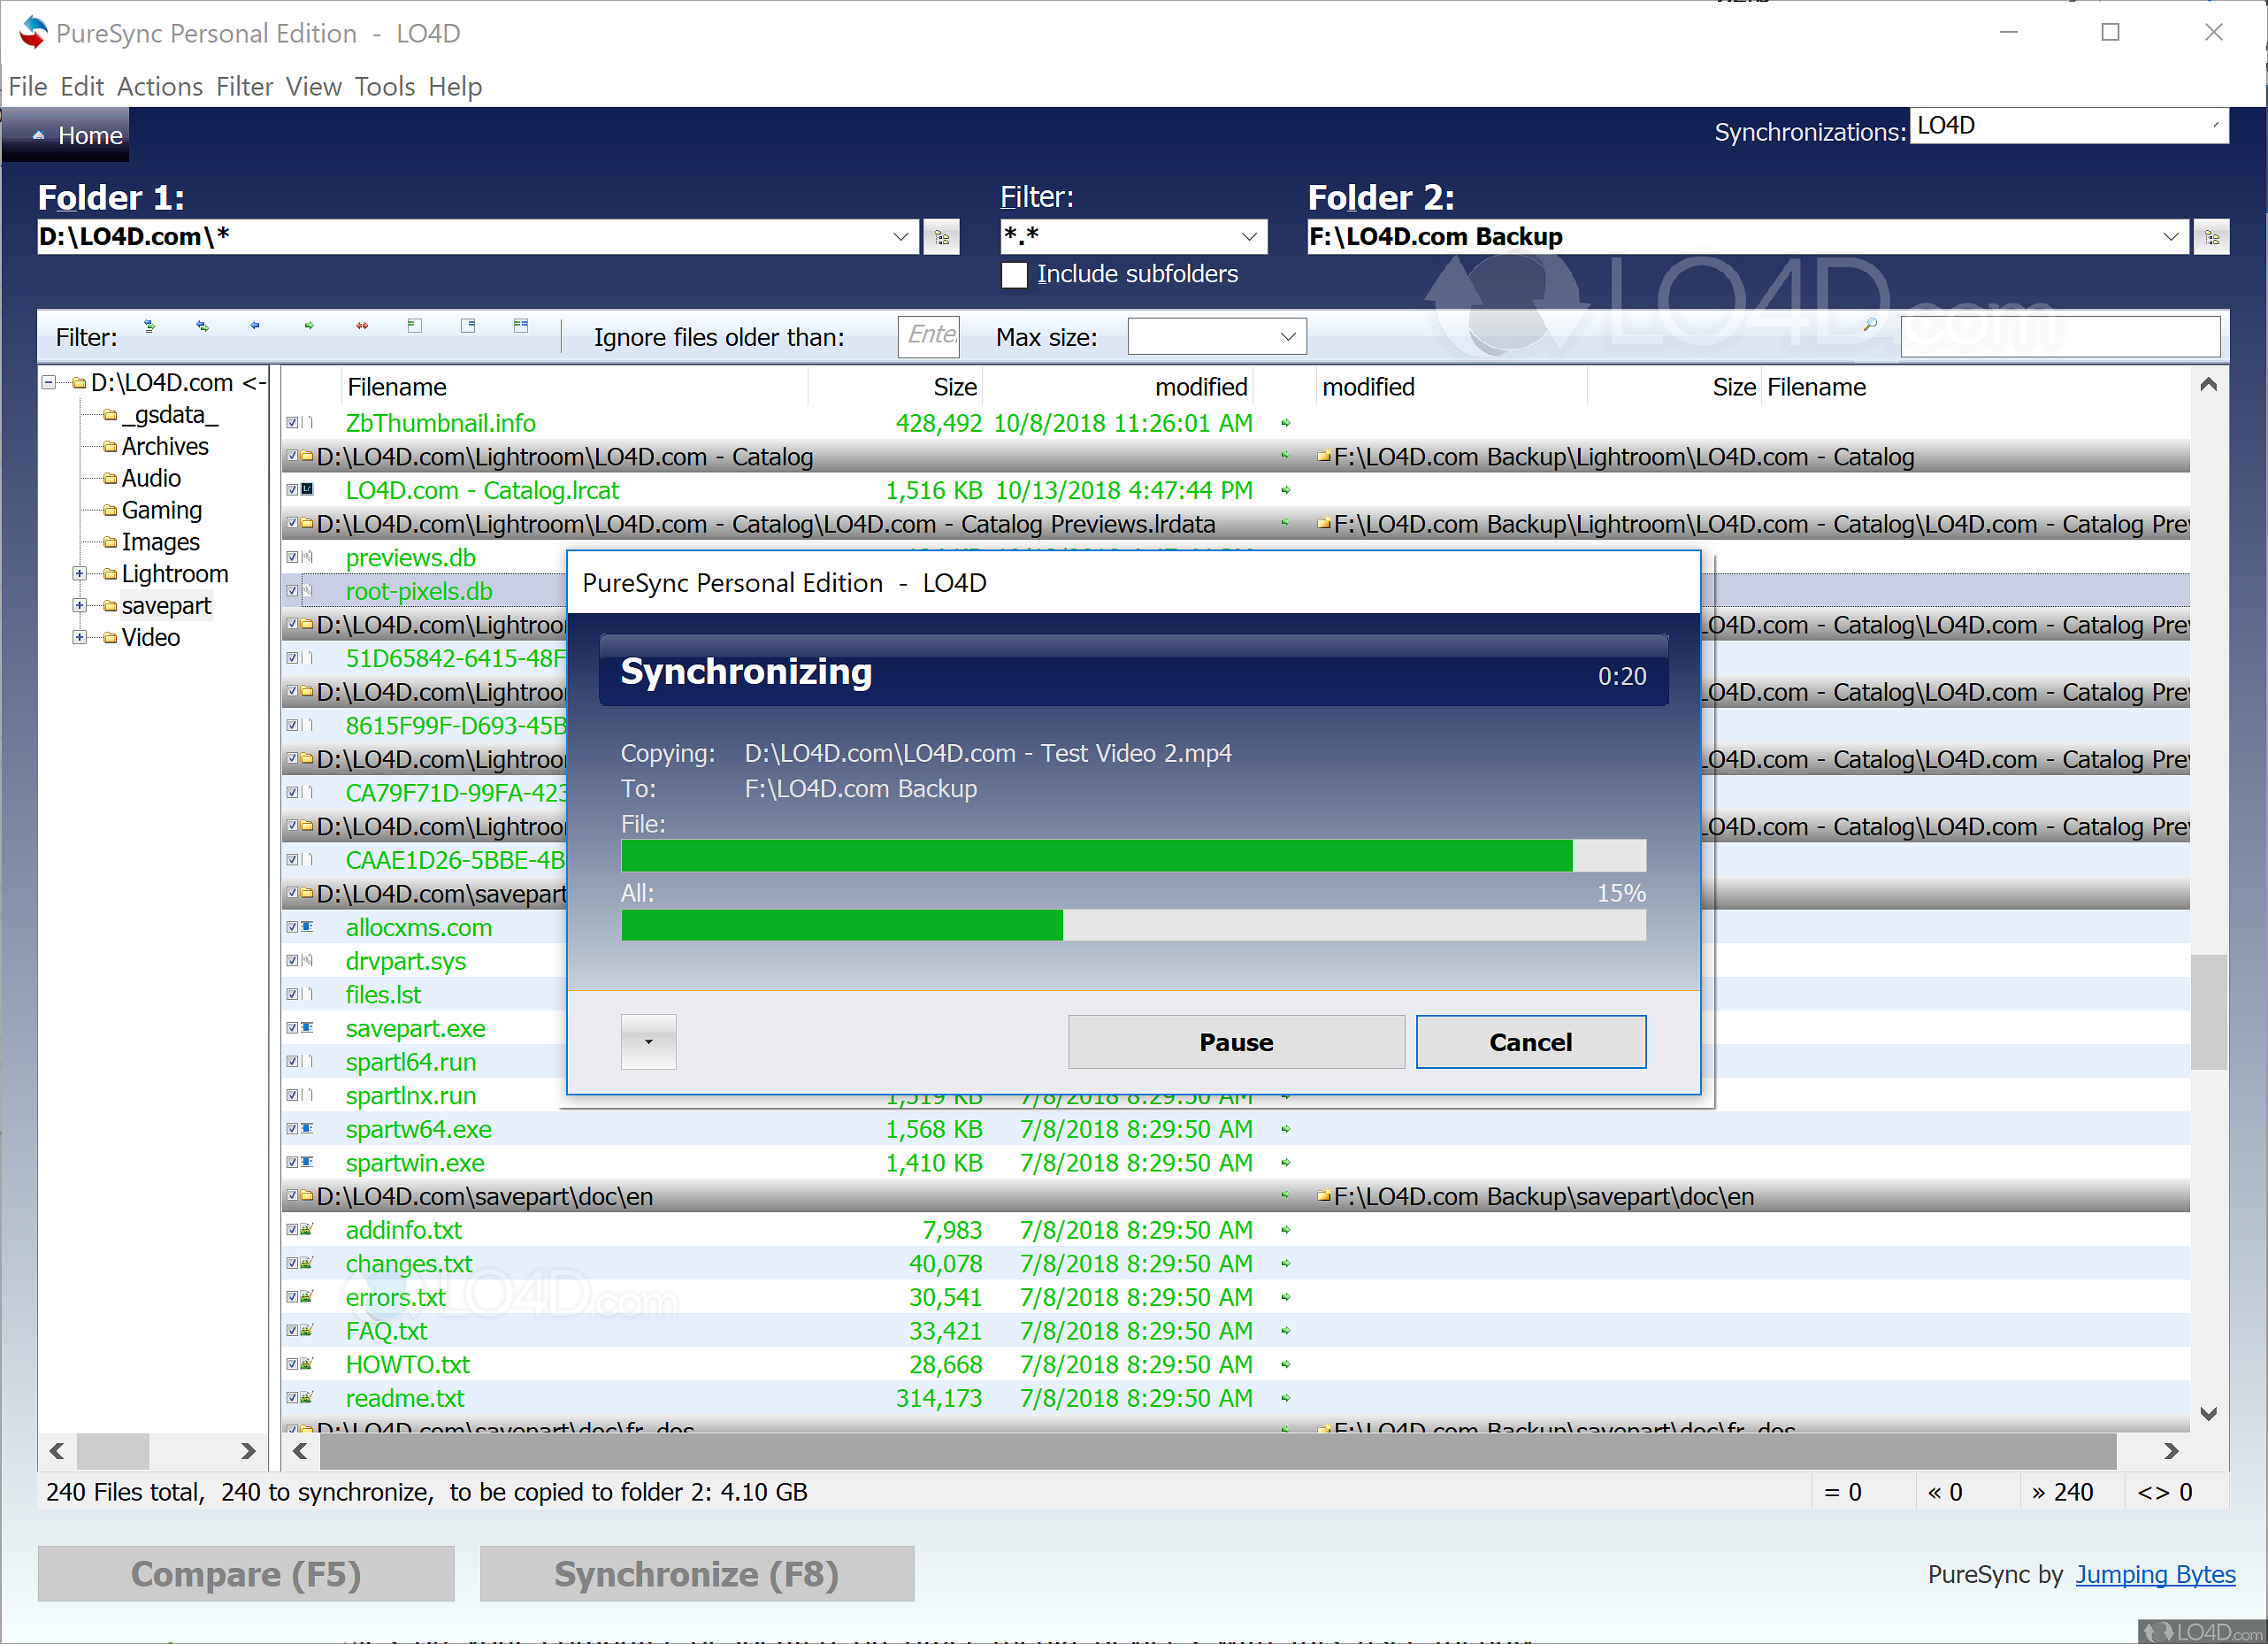Open the Tools menu
The width and height of the screenshot is (2268, 1644).
pos(384,87)
